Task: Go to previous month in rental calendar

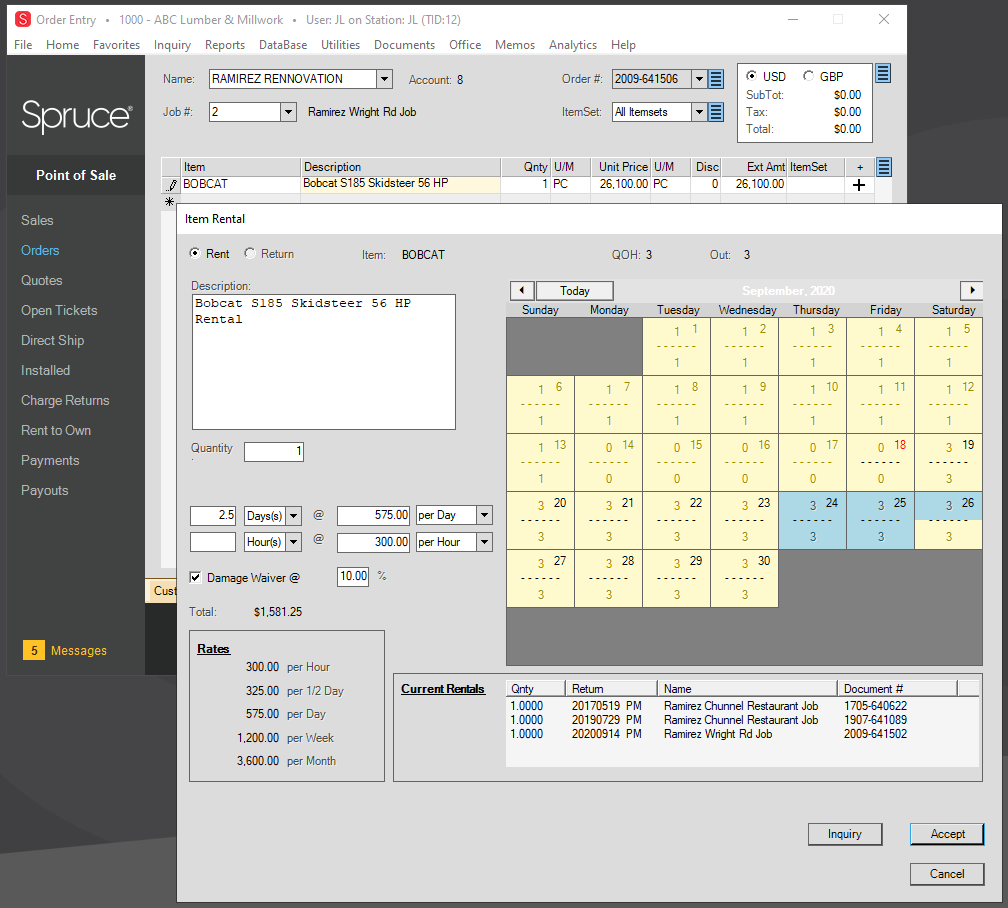Action: tap(521, 291)
